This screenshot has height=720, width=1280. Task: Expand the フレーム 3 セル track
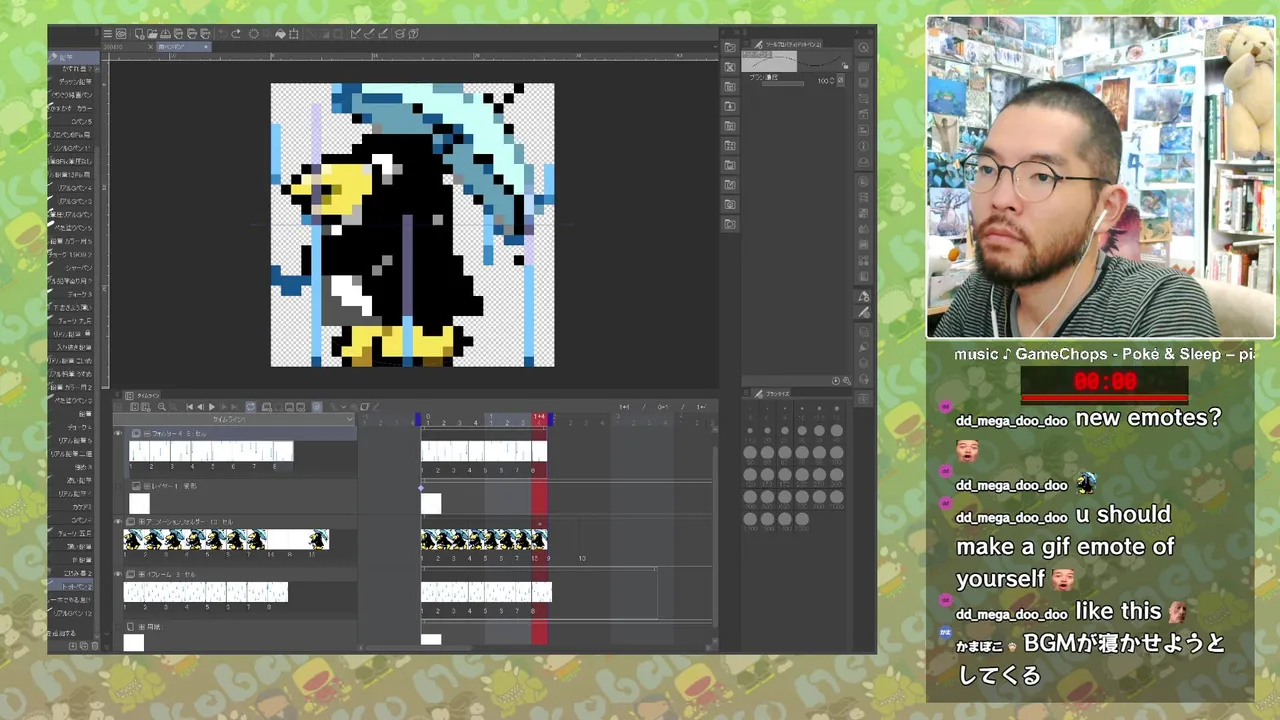coord(141,574)
